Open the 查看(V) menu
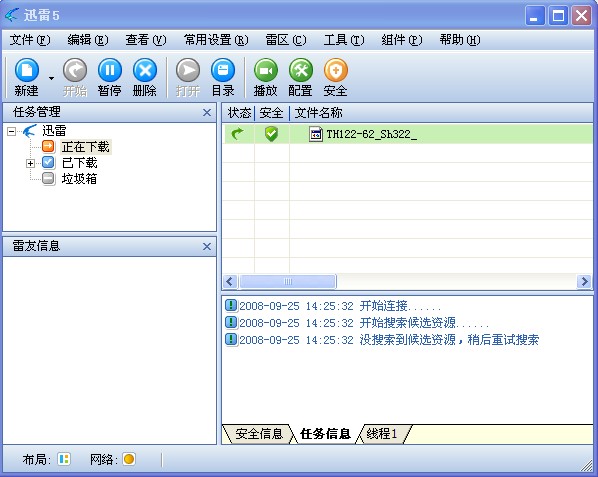The width and height of the screenshot is (598, 477). (x=146, y=40)
